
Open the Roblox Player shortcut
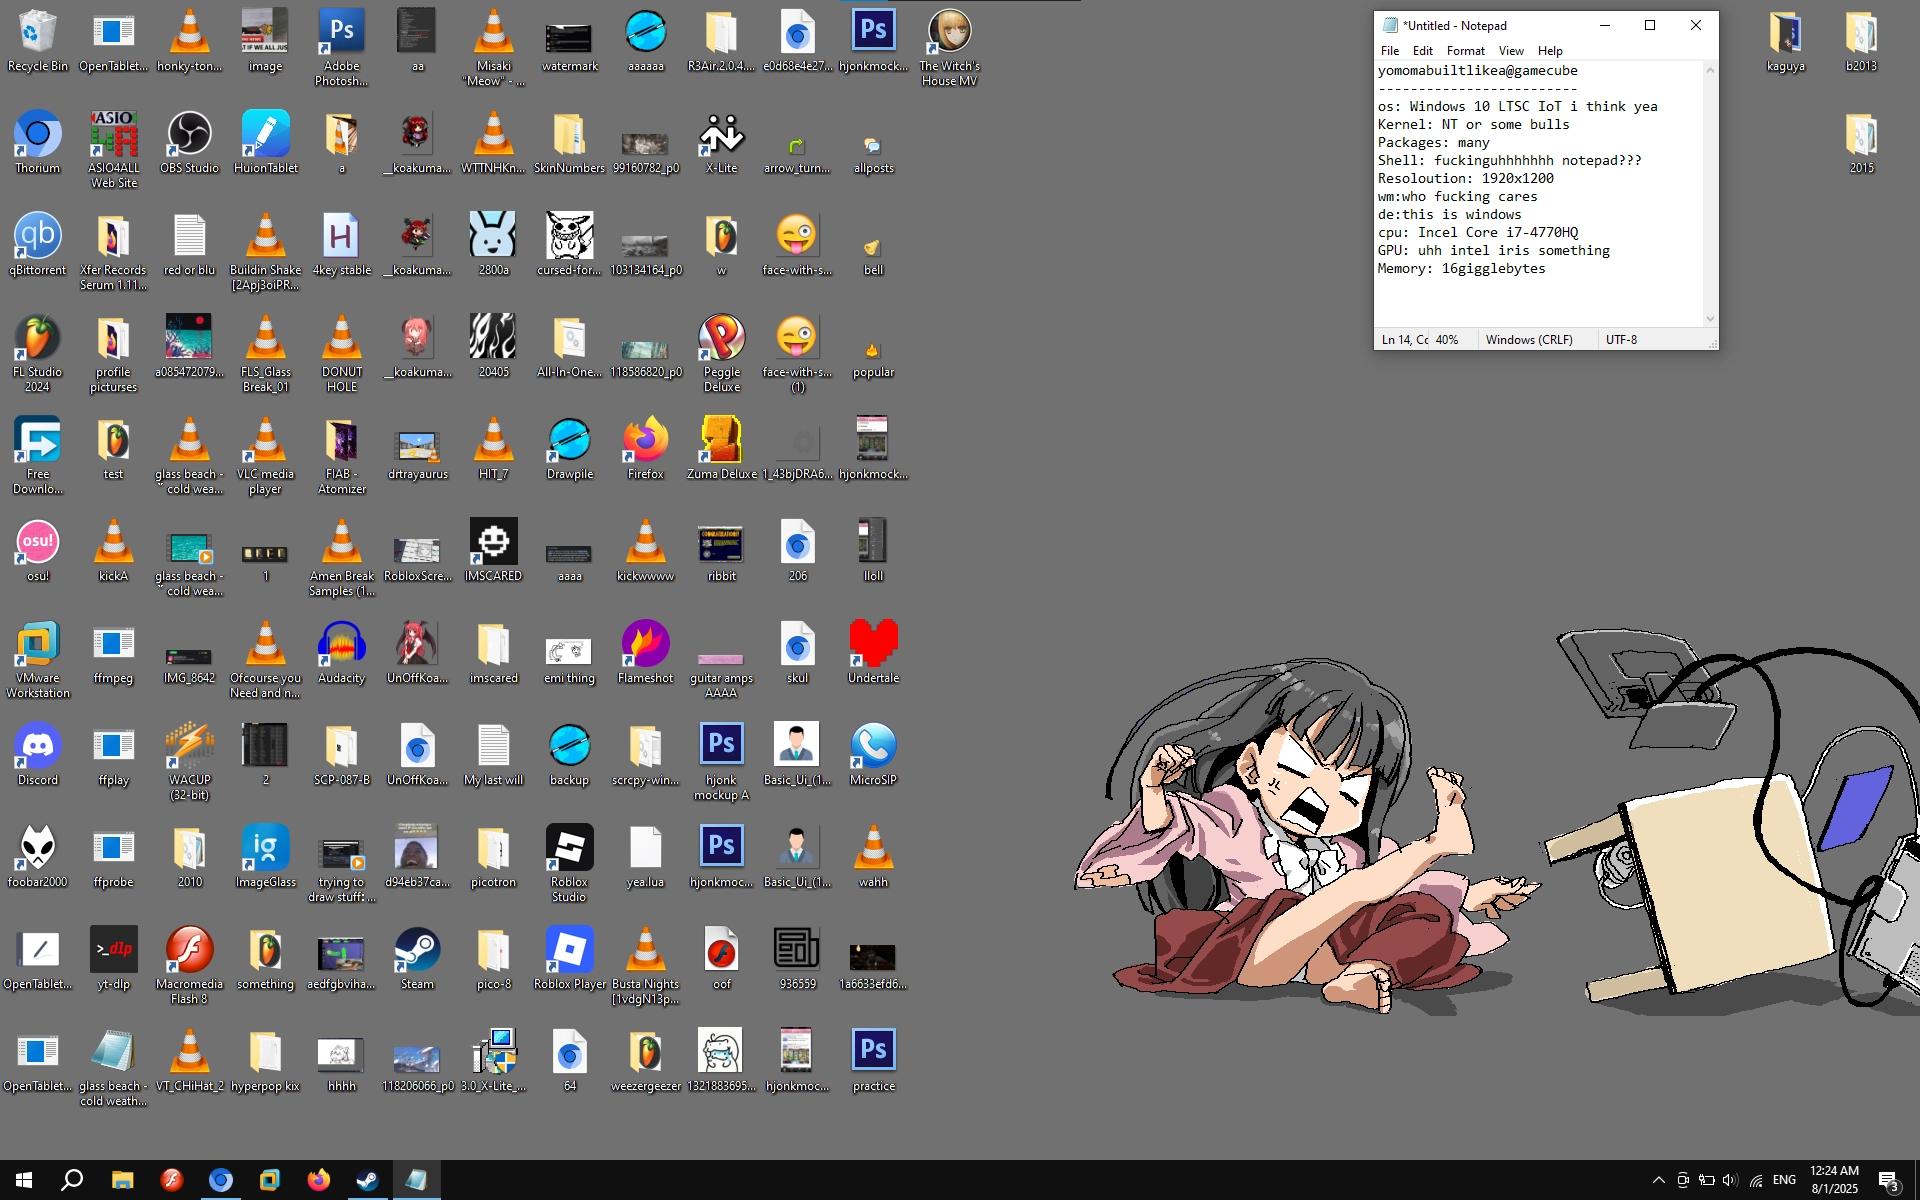click(x=569, y=959)
